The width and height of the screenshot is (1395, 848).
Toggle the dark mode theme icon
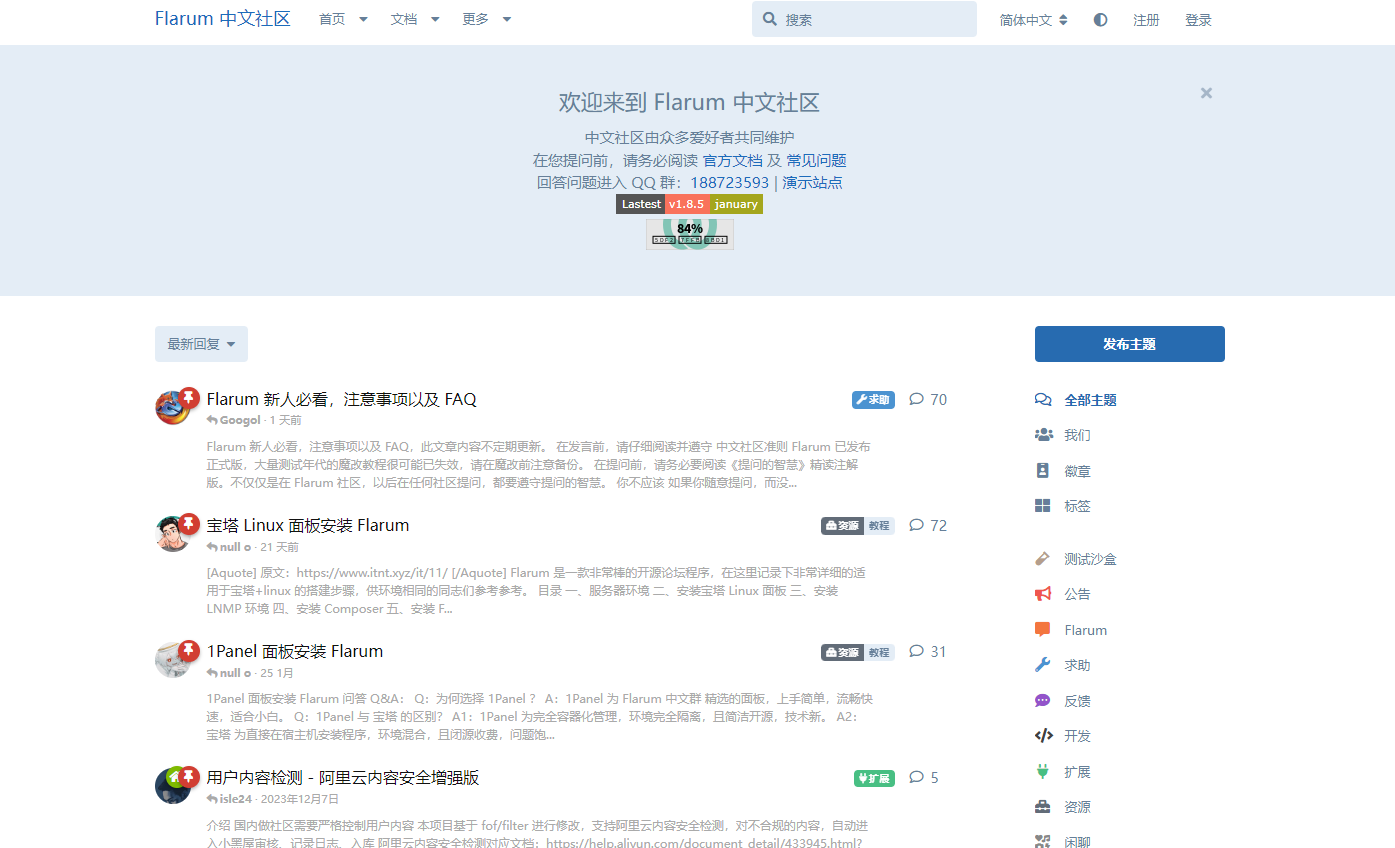point(1100,20)
